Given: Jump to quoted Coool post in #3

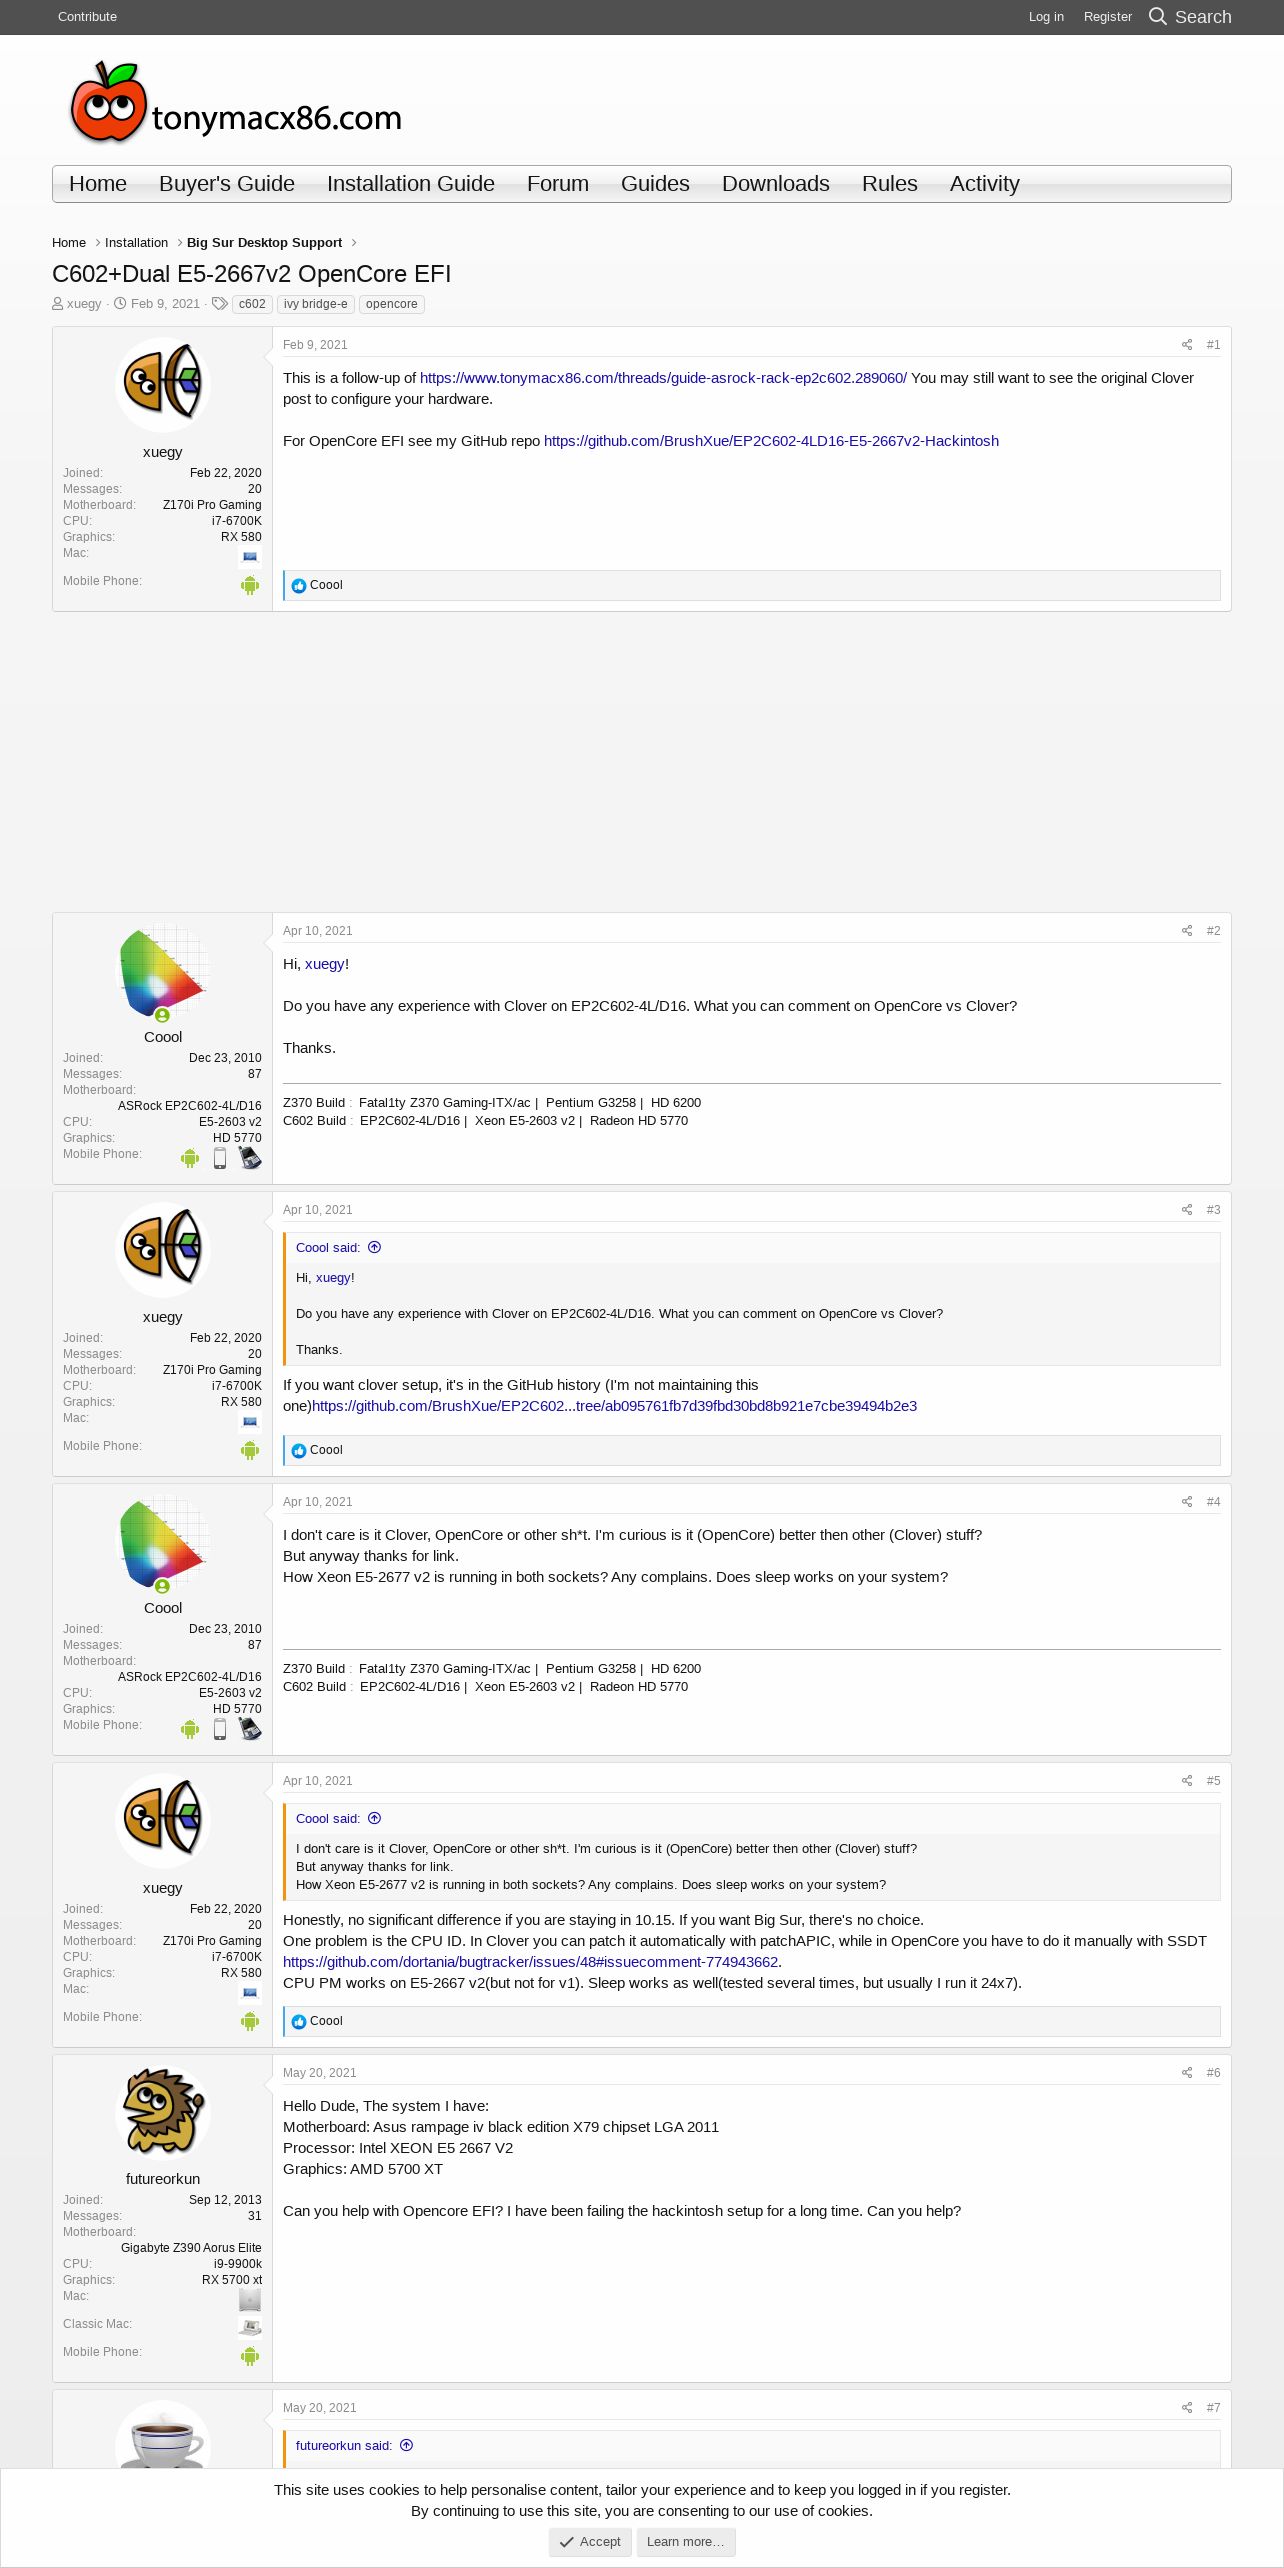Looking at the screenshot, I should pos(375,1247).
